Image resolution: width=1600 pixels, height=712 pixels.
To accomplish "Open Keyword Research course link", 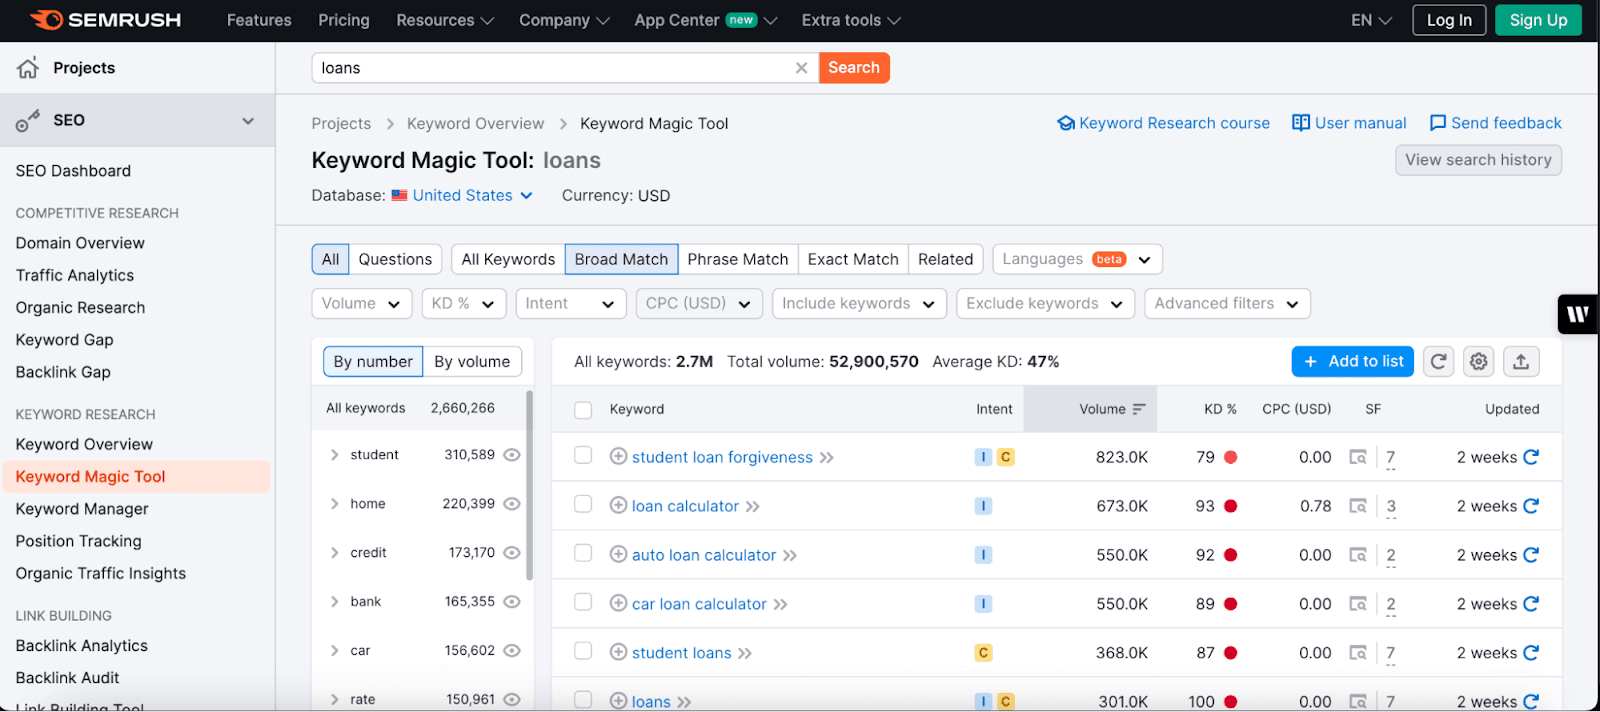I will point(1164,123).
